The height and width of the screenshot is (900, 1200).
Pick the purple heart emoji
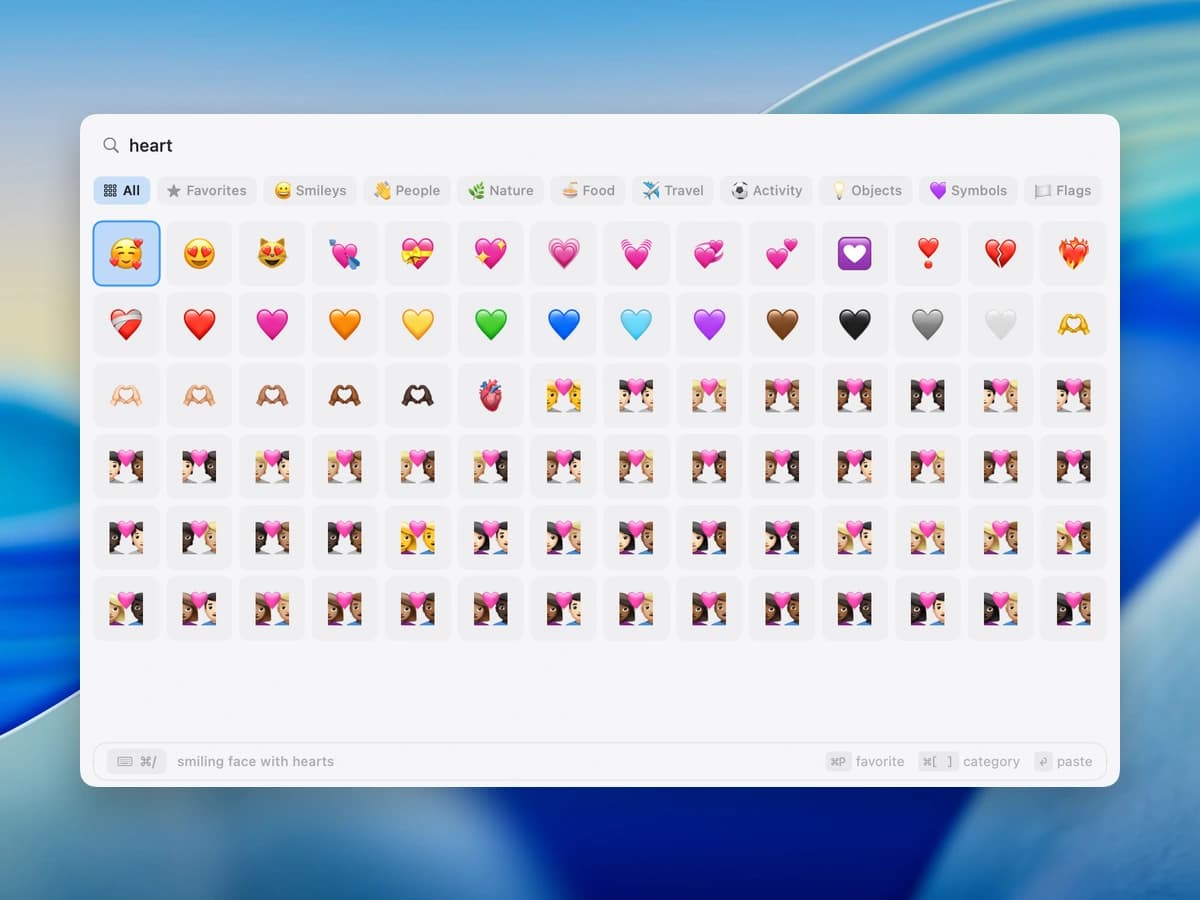click(709, 325)
